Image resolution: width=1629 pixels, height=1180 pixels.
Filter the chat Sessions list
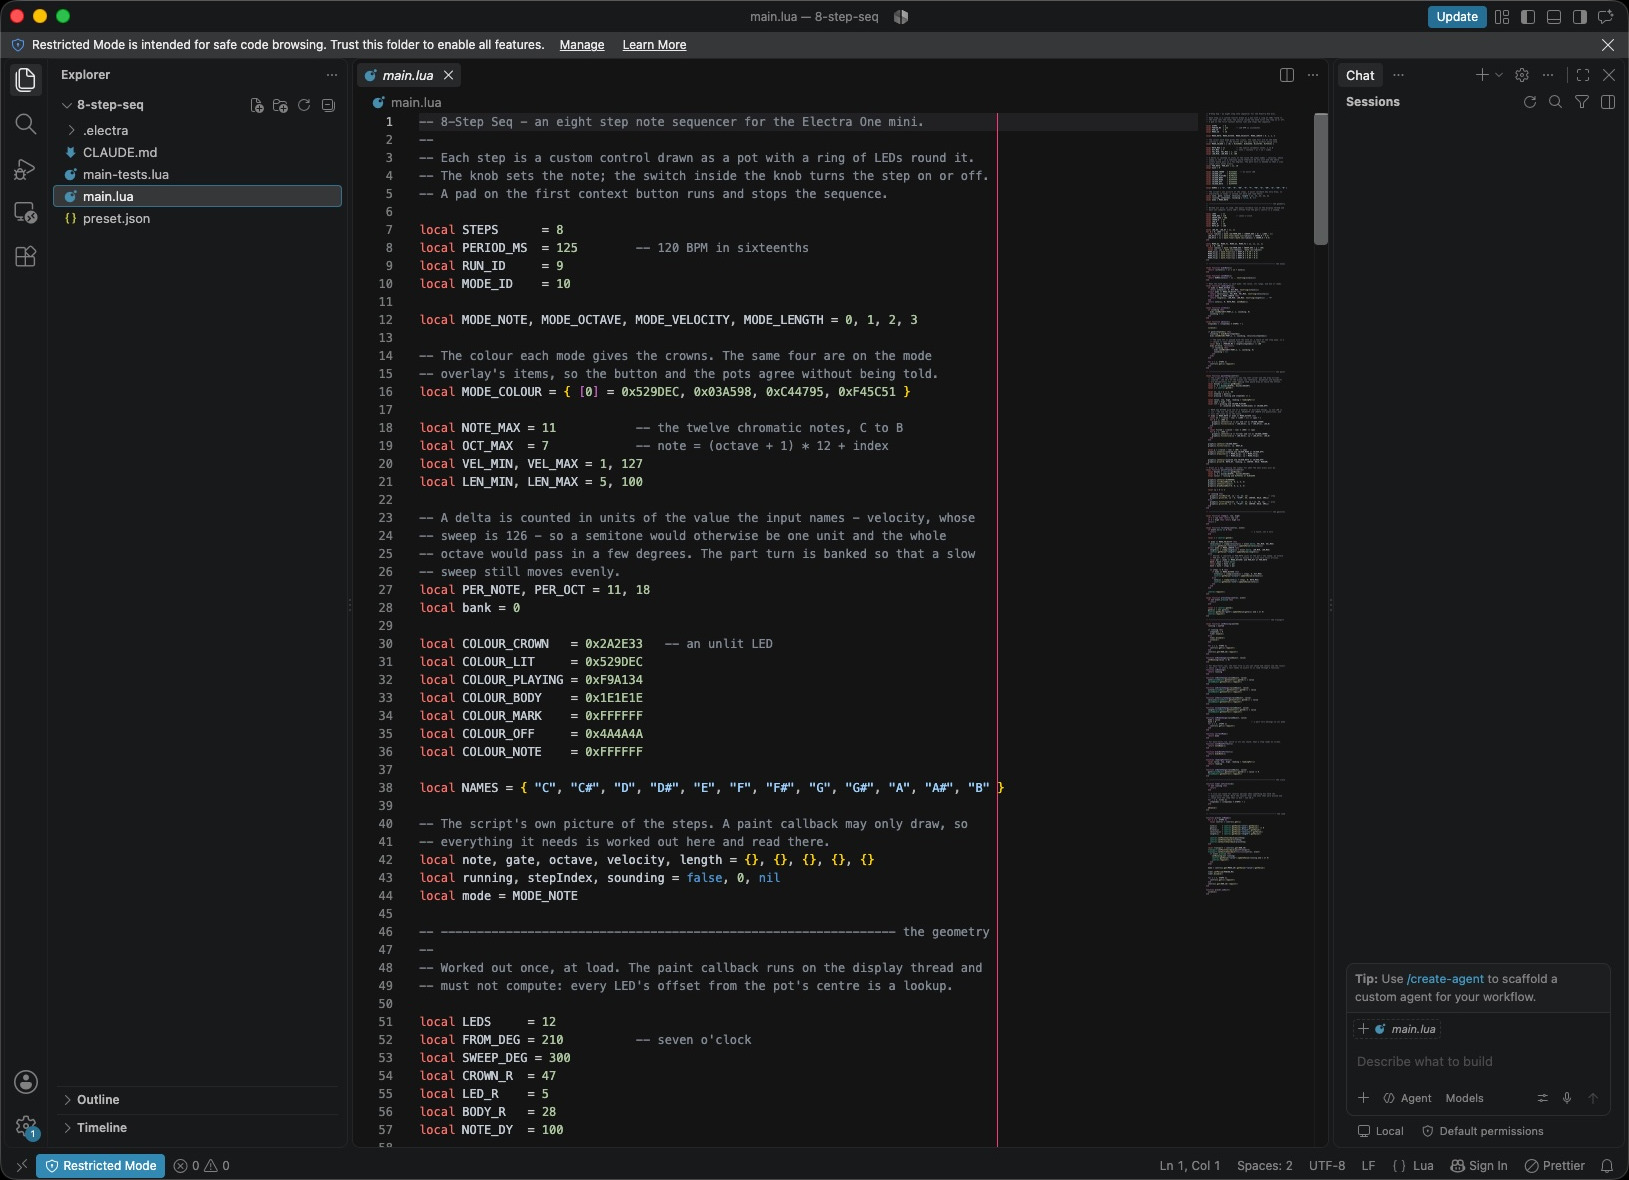1582,102
